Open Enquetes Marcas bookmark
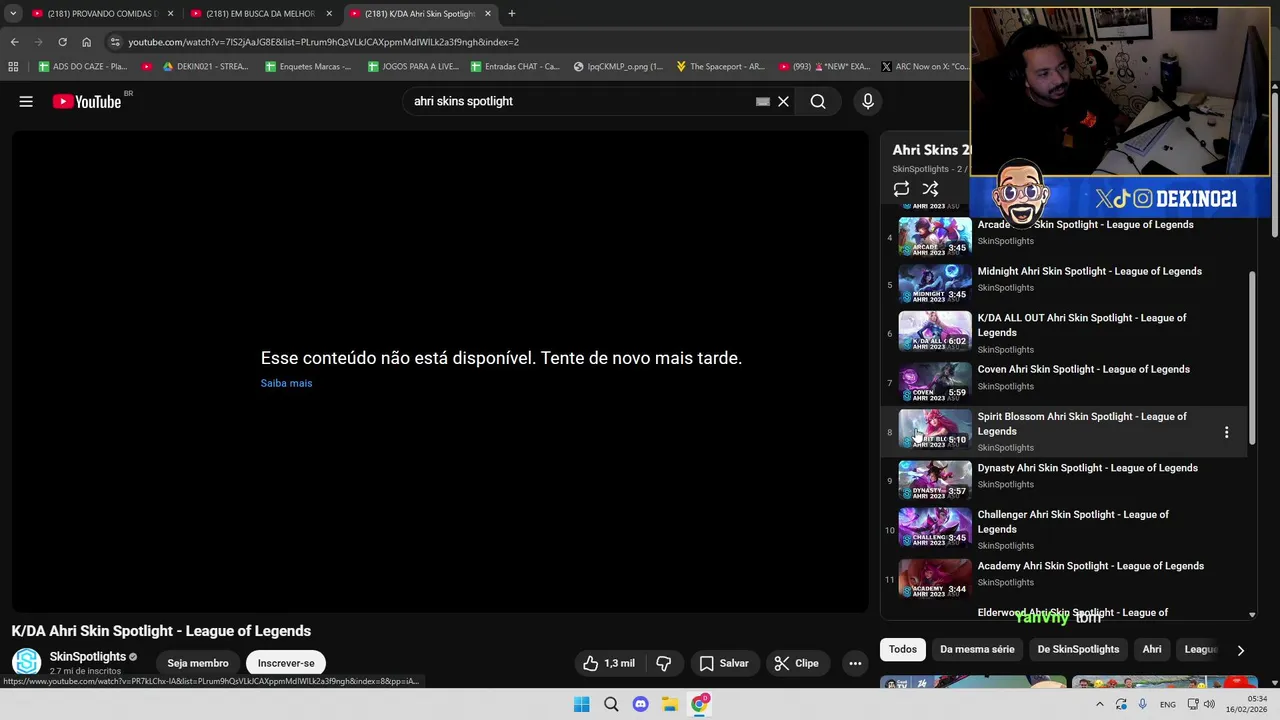Image resolution: width=1280 pixels, height=720 pixels. tap(308, 67)
